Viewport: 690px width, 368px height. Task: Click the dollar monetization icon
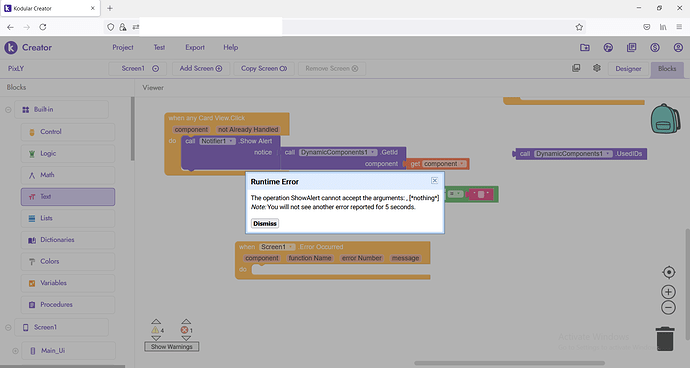click(x=655, y=48)
